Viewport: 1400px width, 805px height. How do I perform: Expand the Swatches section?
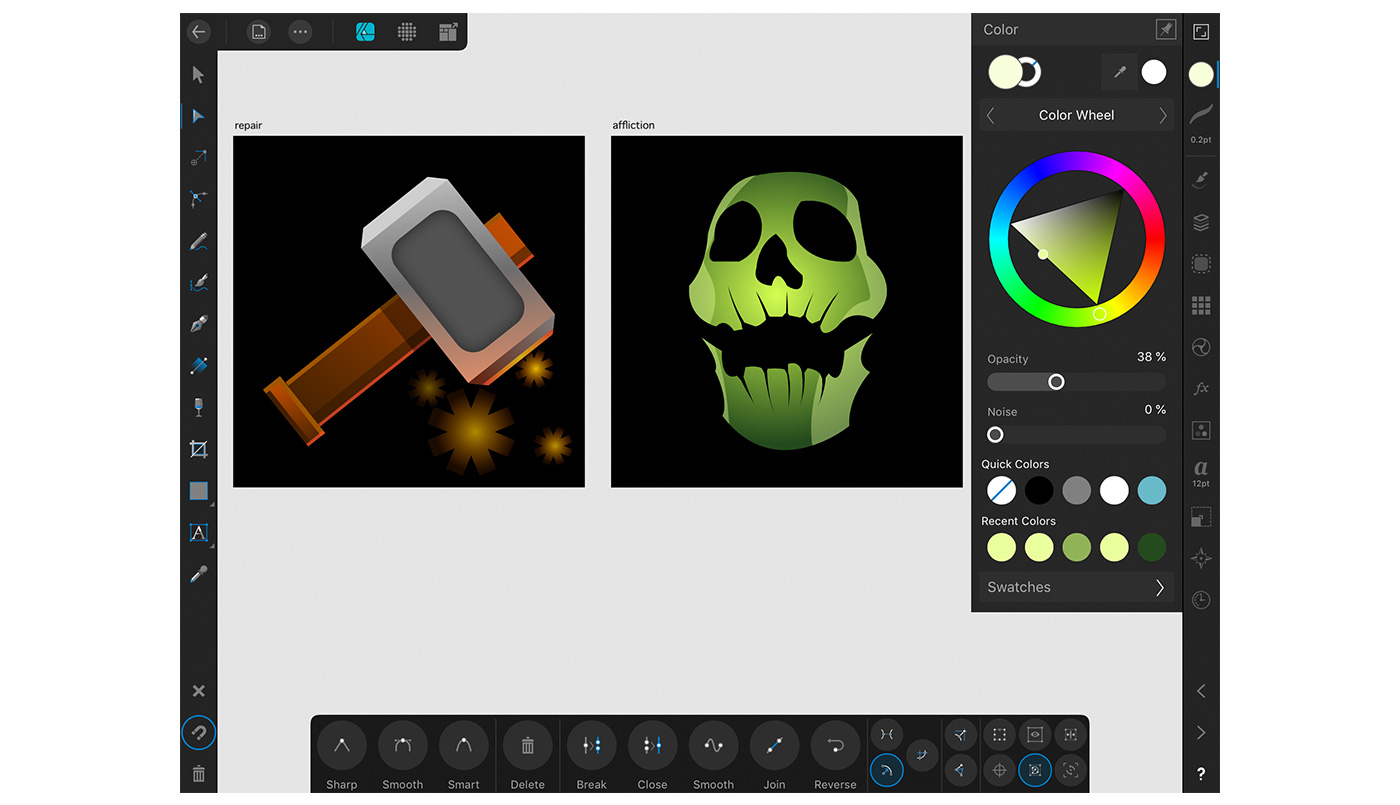point(1076,587)
